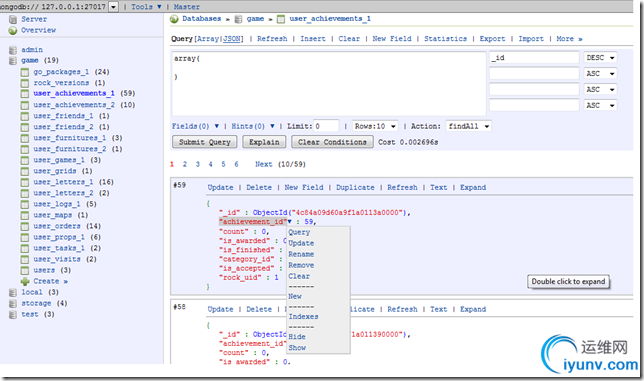Click the Limit input field
This screenshot has width=644, height=381.
tap(326, 126)
